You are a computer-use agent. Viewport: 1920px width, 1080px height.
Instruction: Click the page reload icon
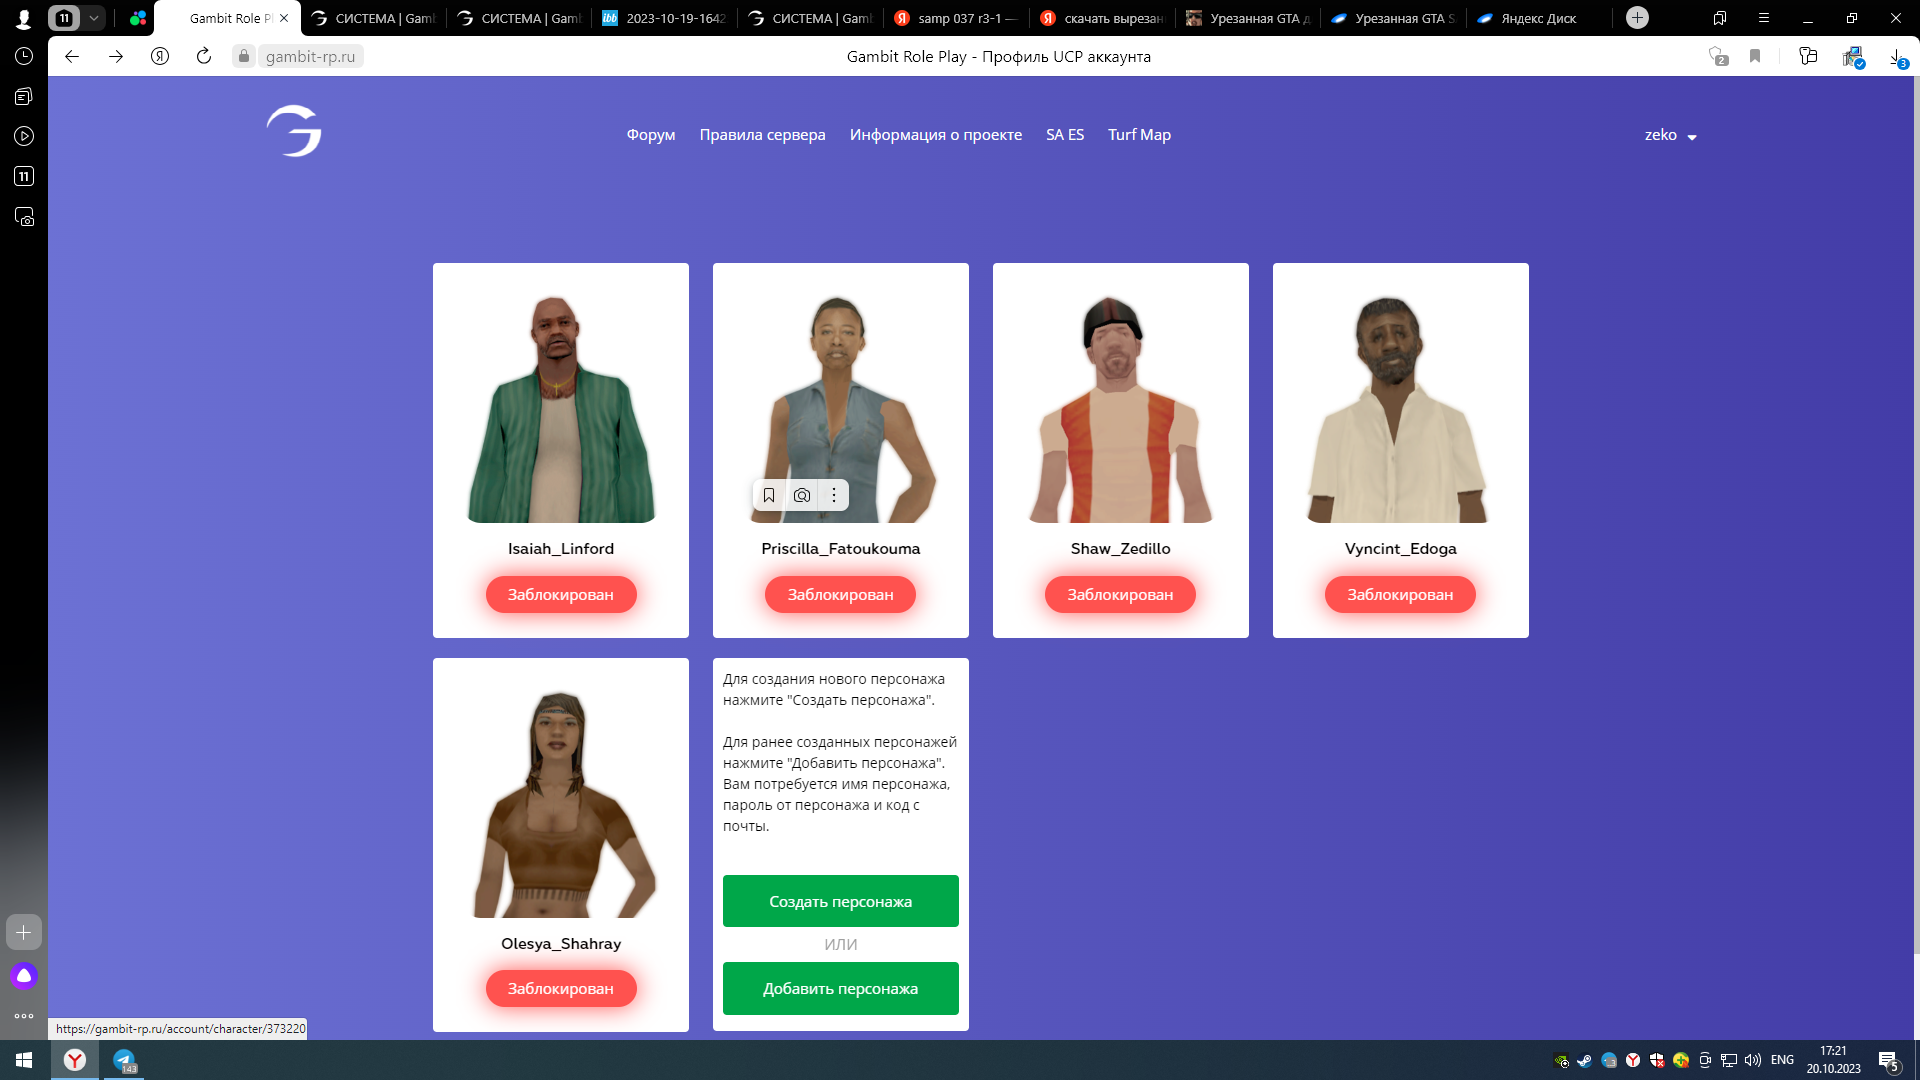tap(204, 56)
